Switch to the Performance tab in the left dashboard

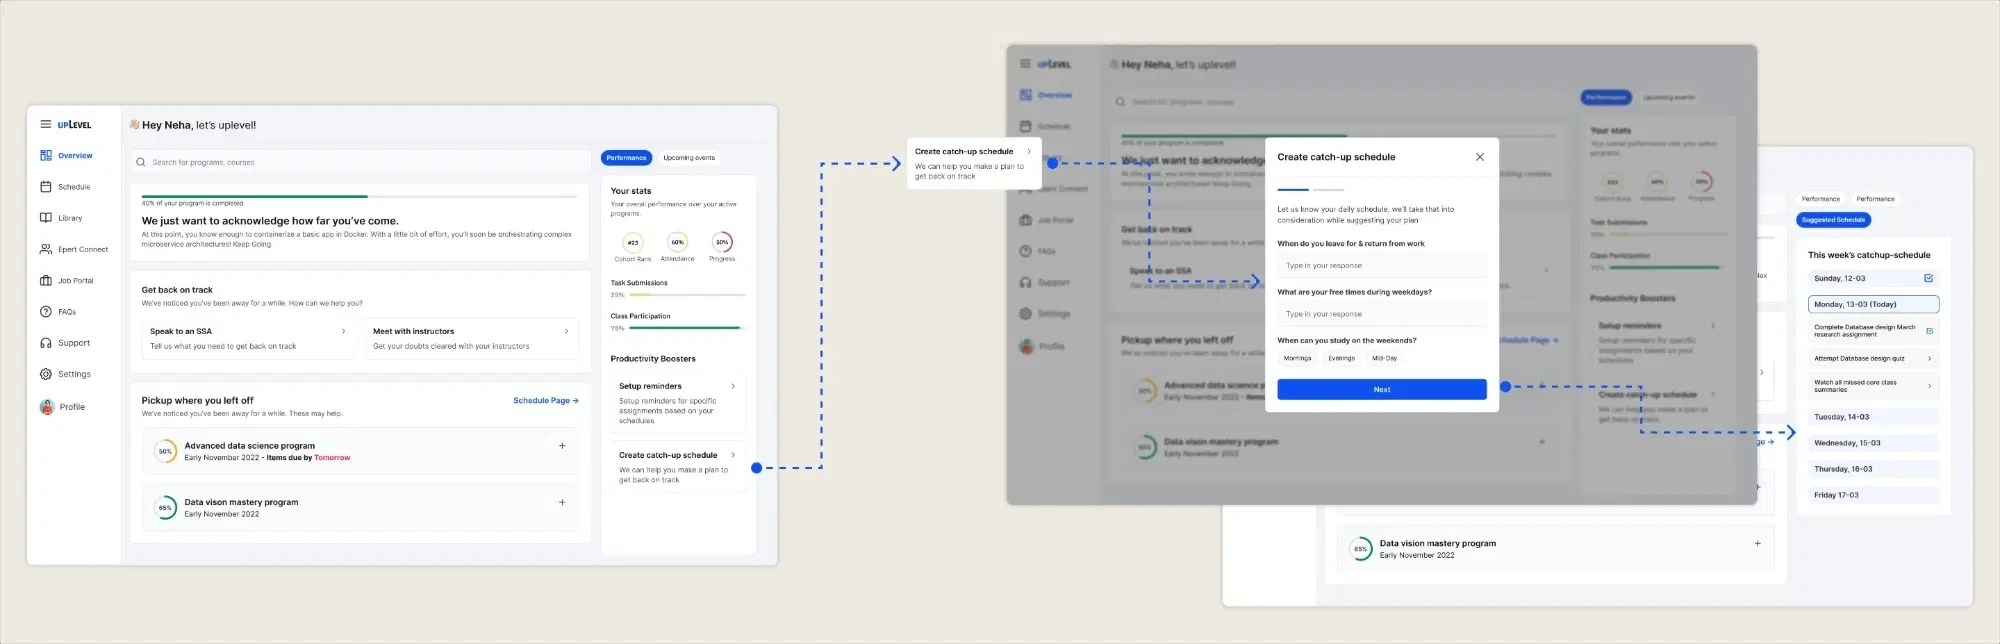coord(626,158)
